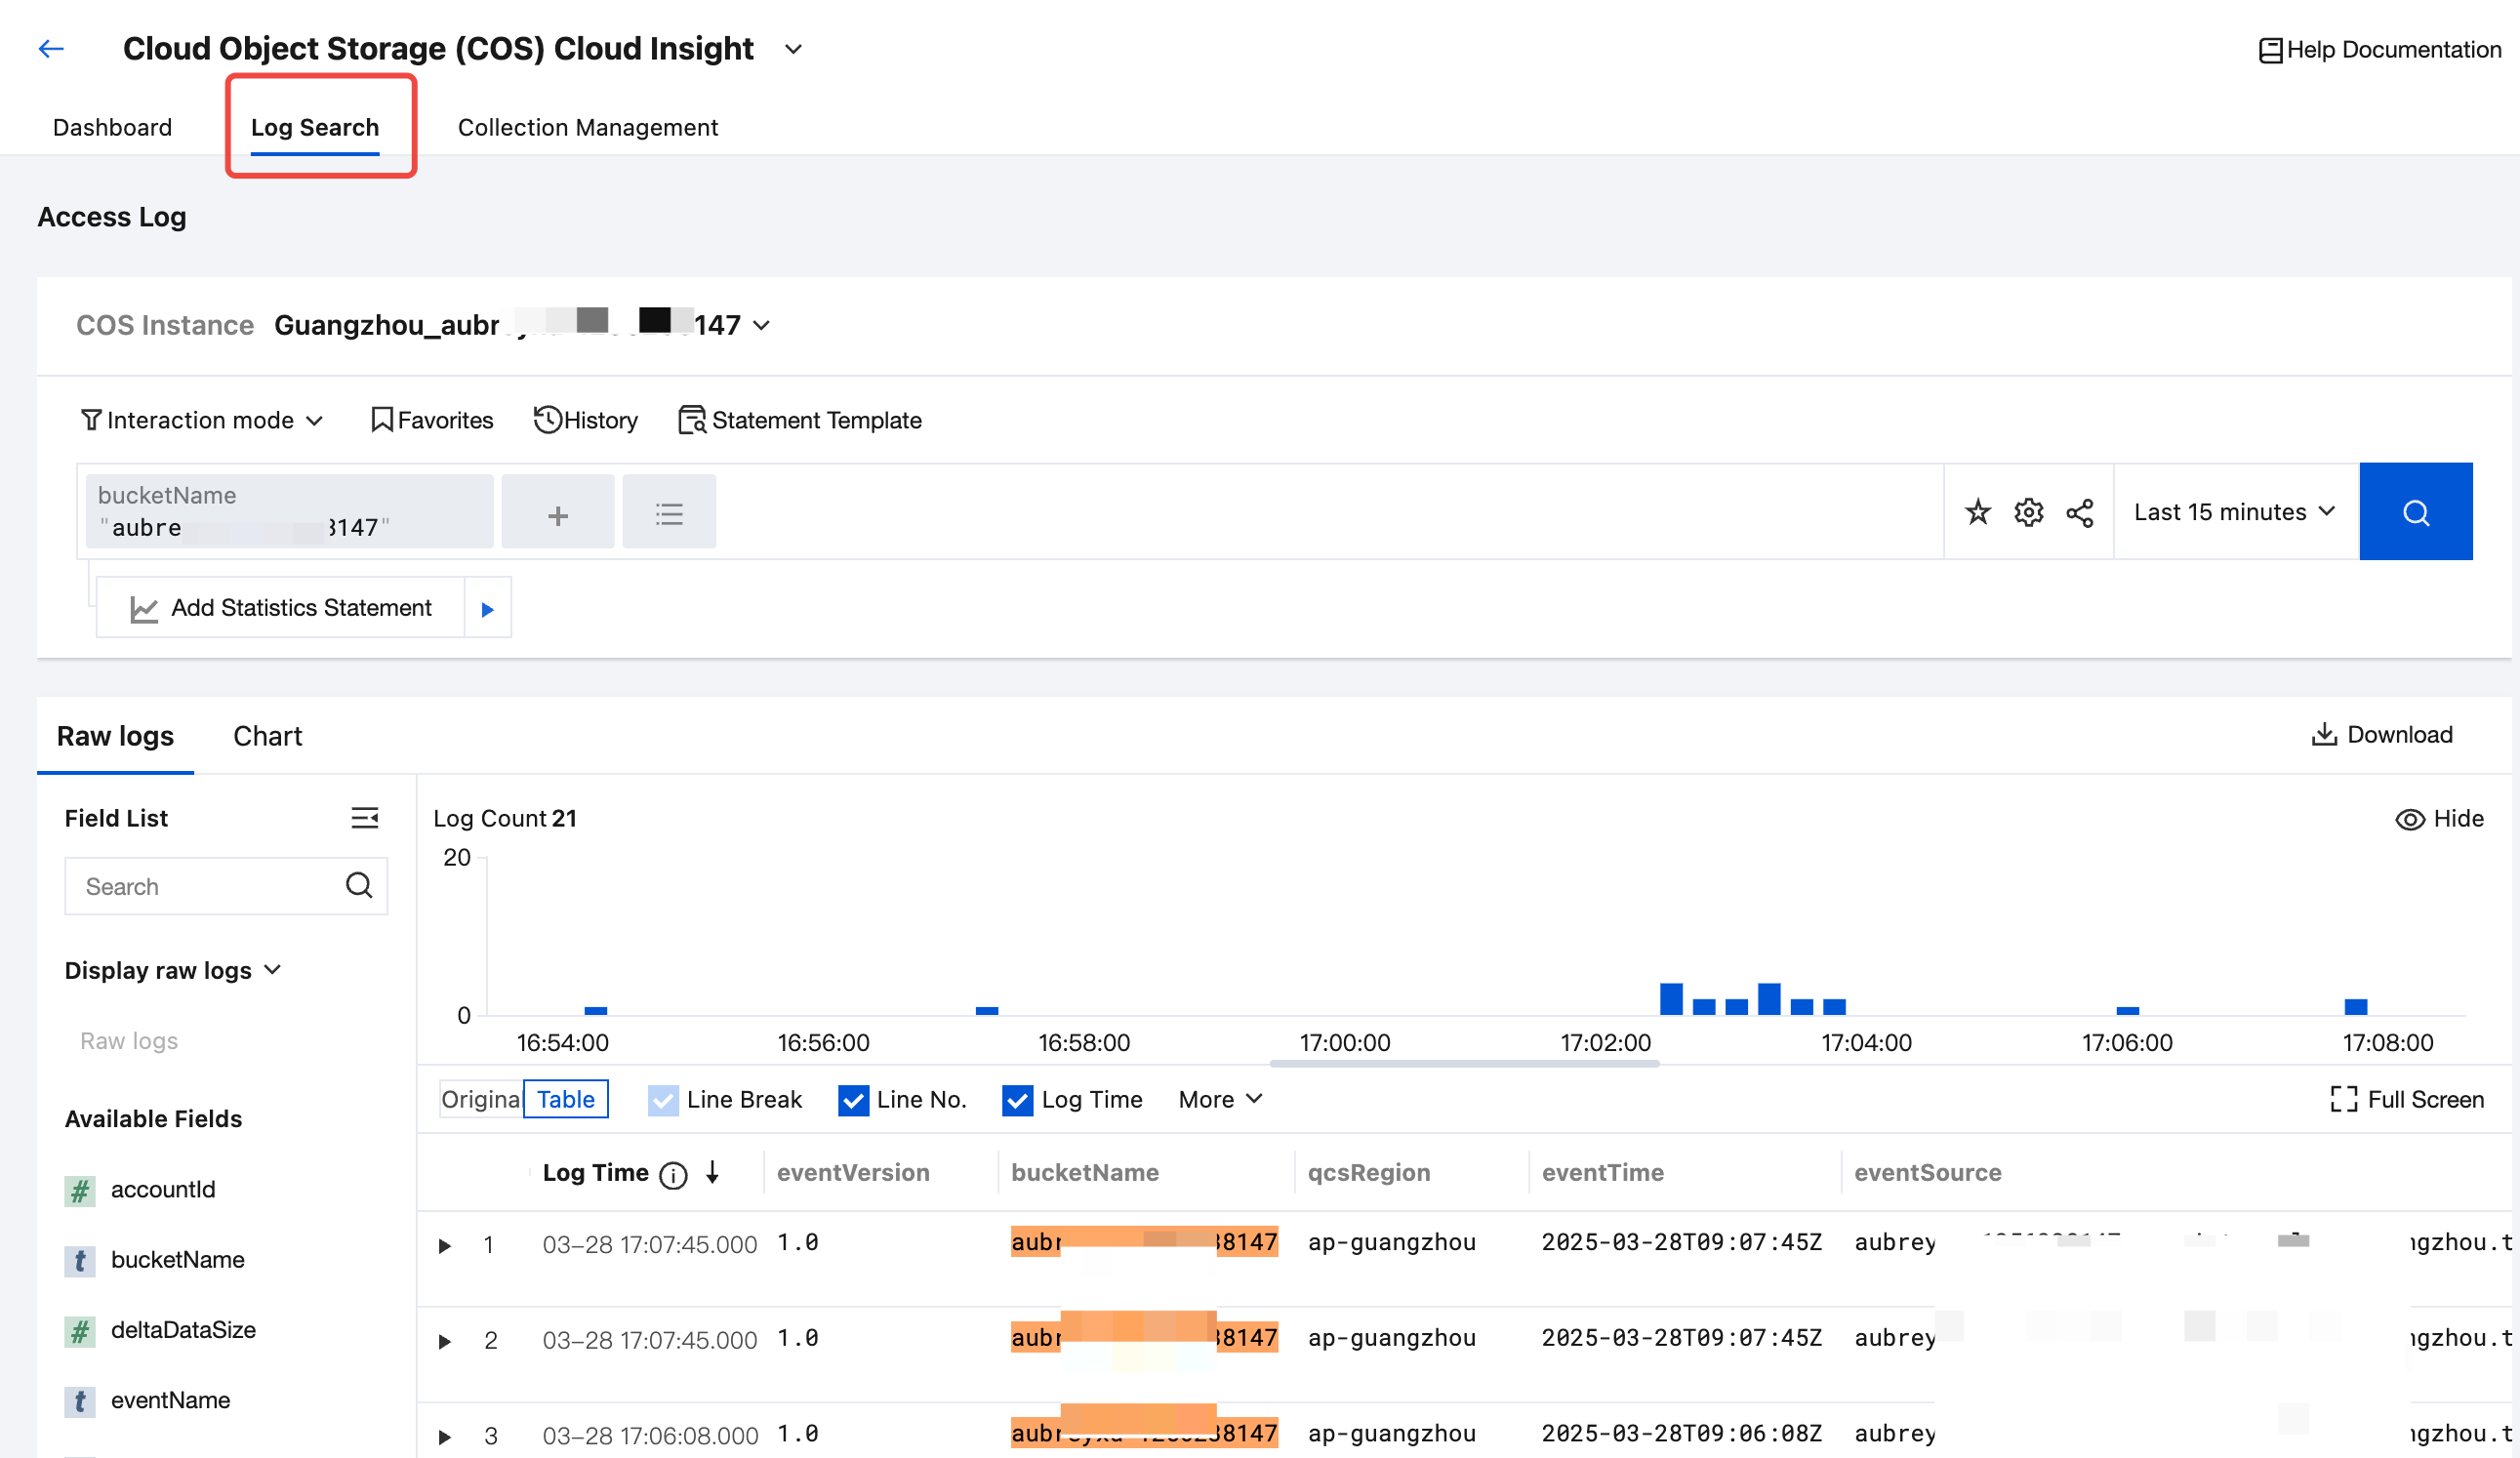Click the Log Time info icon
The image size is (2520, 1458).
click(x=674, y=1174)
